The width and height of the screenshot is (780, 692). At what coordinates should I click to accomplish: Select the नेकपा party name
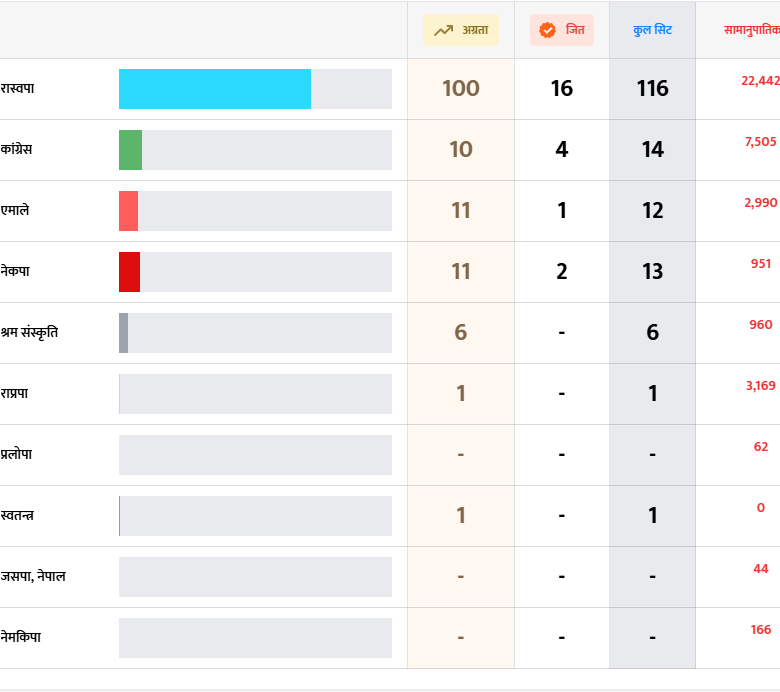15,272
